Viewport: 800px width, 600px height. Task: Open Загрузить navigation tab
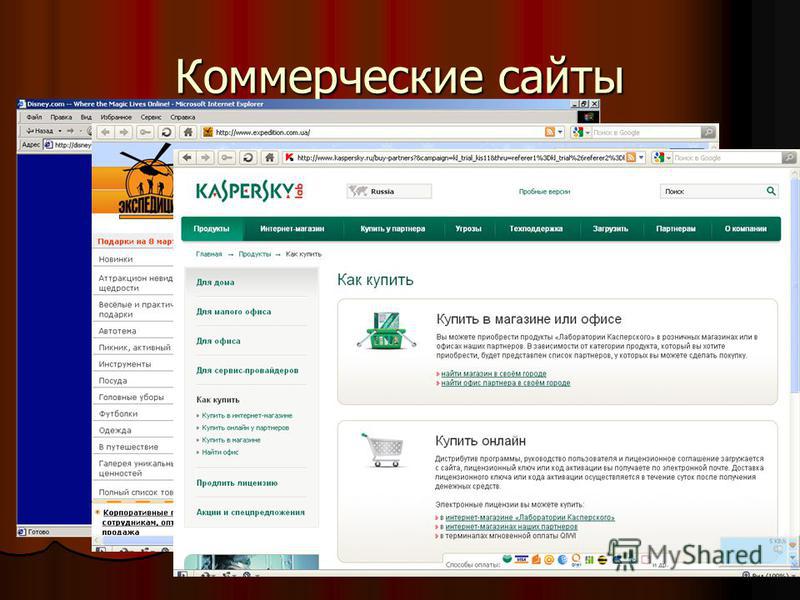pos(611,229)
